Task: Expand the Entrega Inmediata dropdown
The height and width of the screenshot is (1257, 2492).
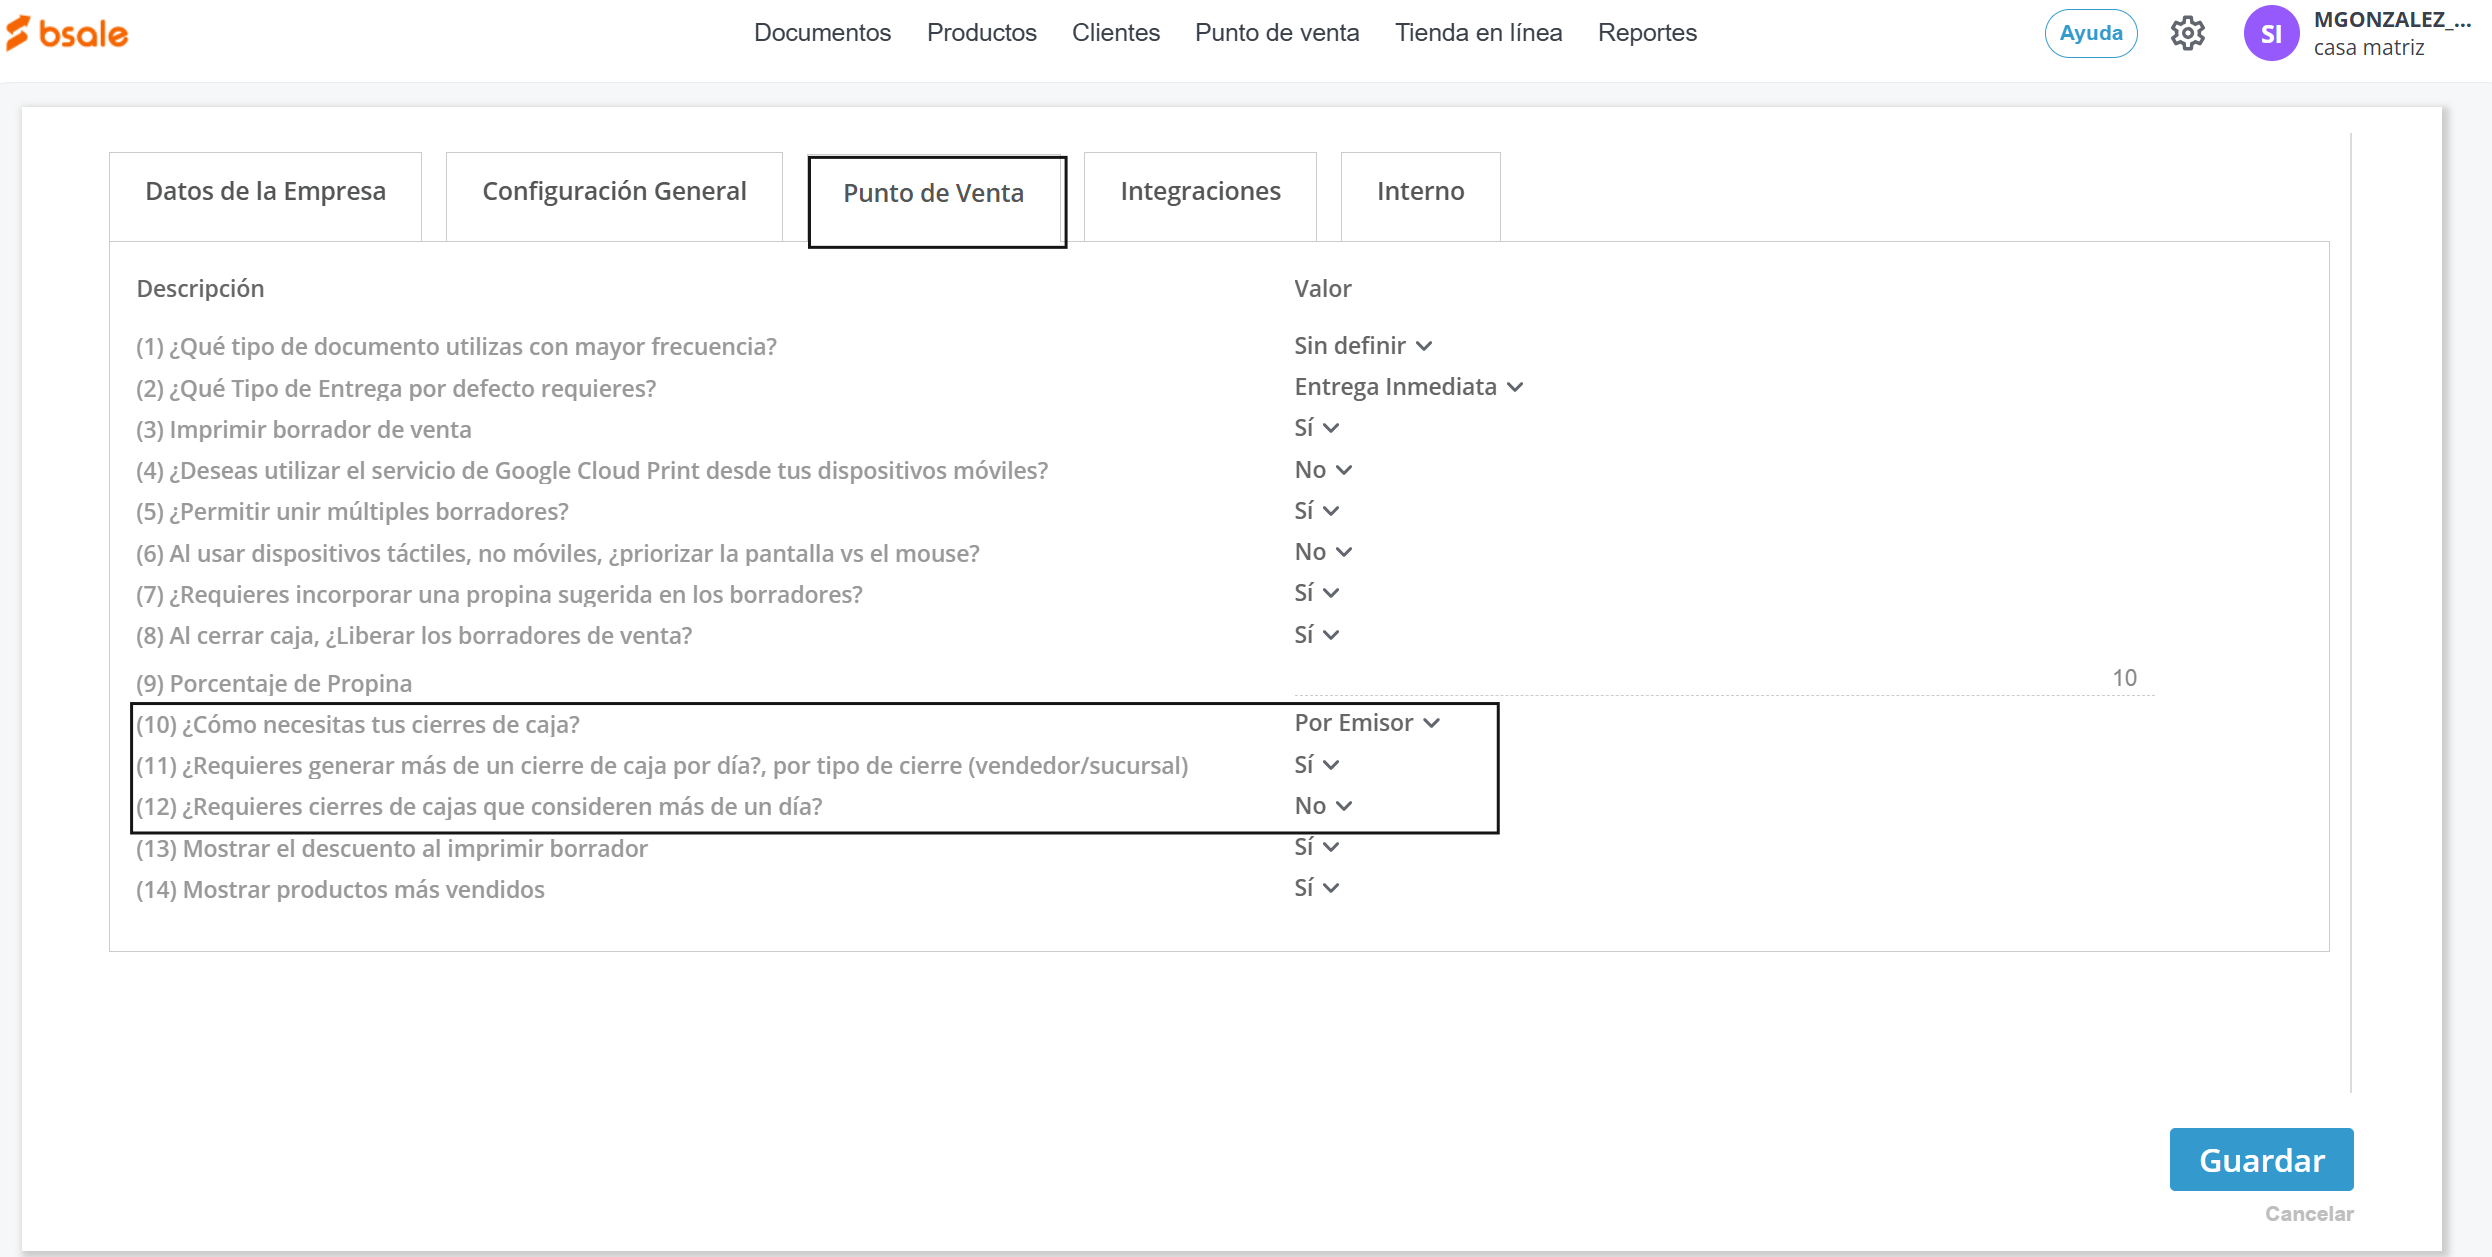Action: tap(1407, 387)
